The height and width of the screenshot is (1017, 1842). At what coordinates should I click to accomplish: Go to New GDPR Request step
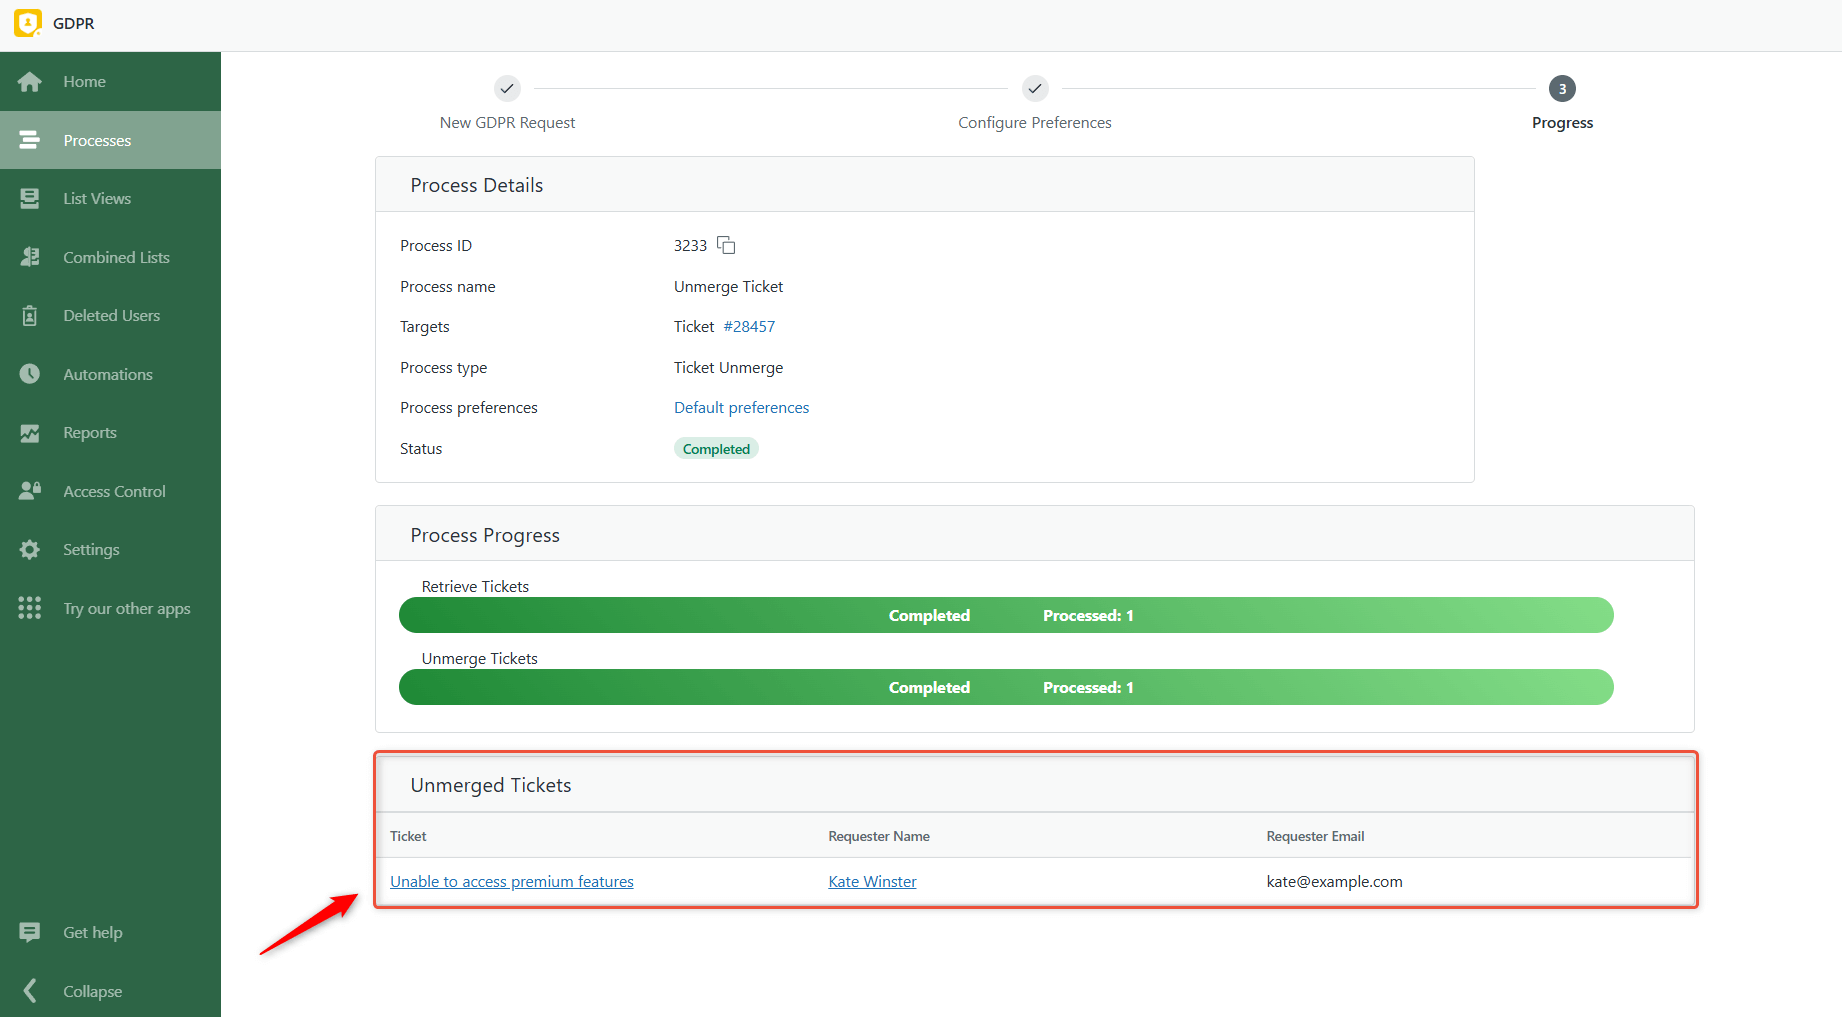[x=507, y=89]
